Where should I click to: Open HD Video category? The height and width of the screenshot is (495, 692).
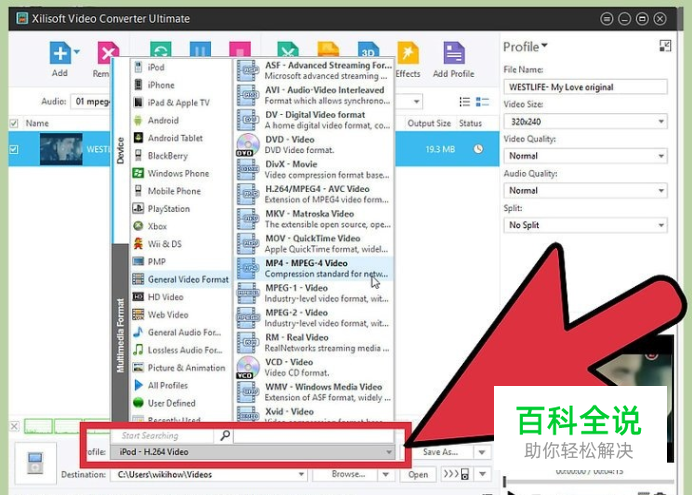(x=181, y=296)
